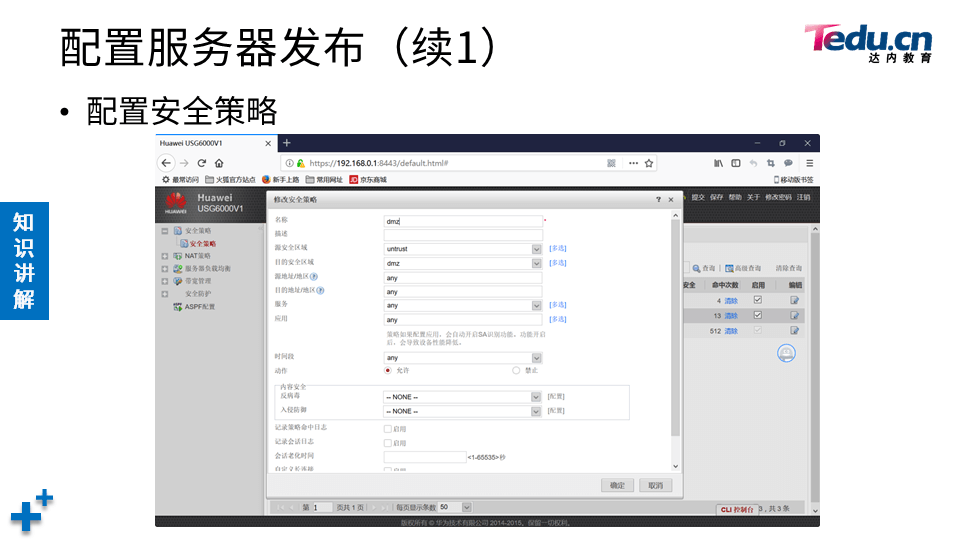Click 注销 in the top menu
Viewport: 960px width, 540px height.
(803, 197)
